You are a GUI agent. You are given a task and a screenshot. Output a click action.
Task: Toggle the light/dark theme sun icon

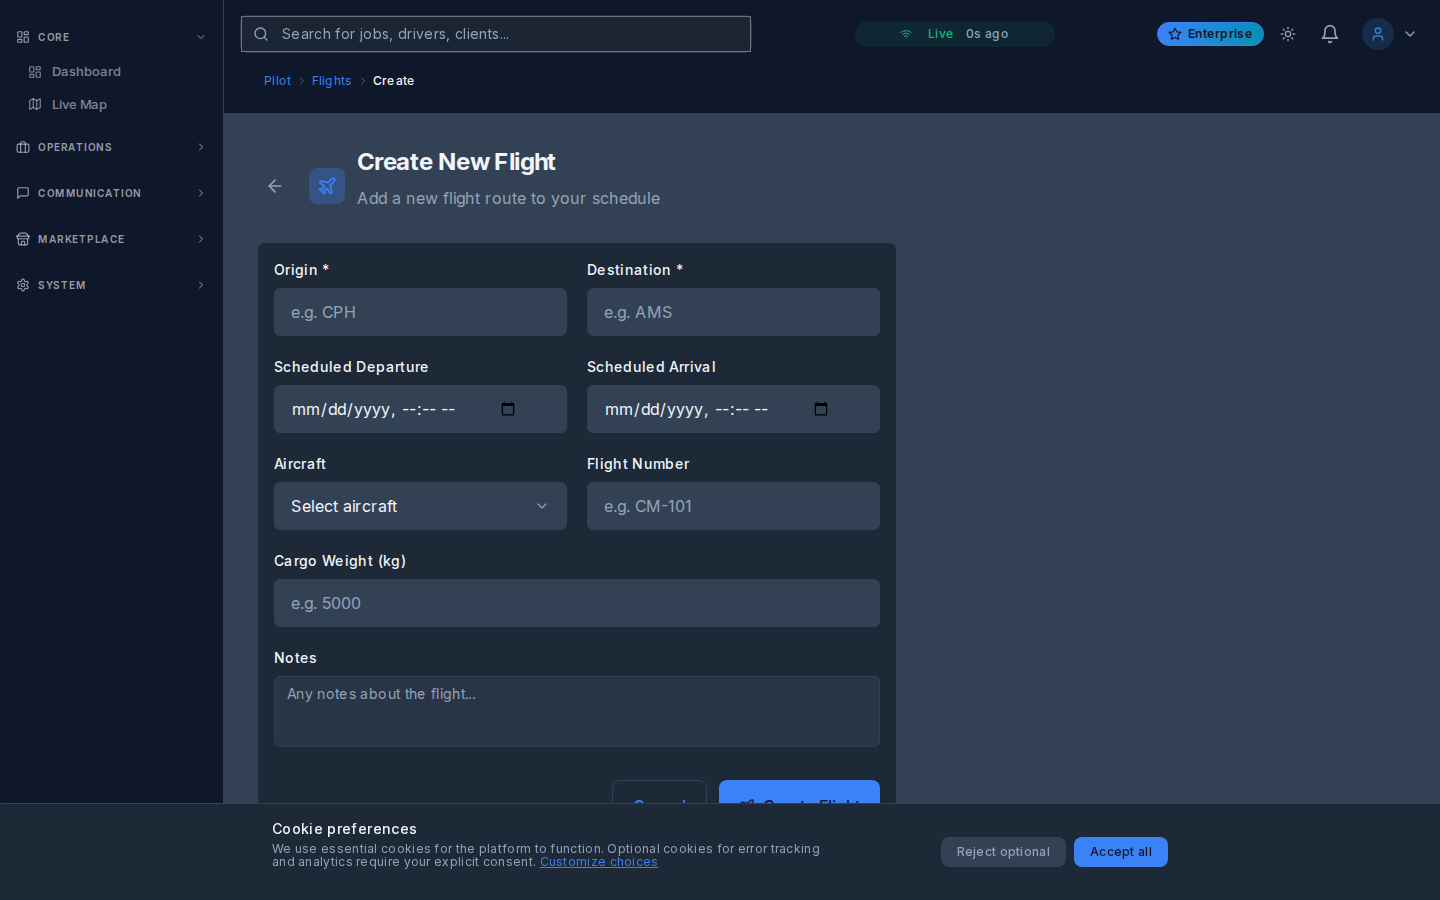click(x=1288, y=34)
